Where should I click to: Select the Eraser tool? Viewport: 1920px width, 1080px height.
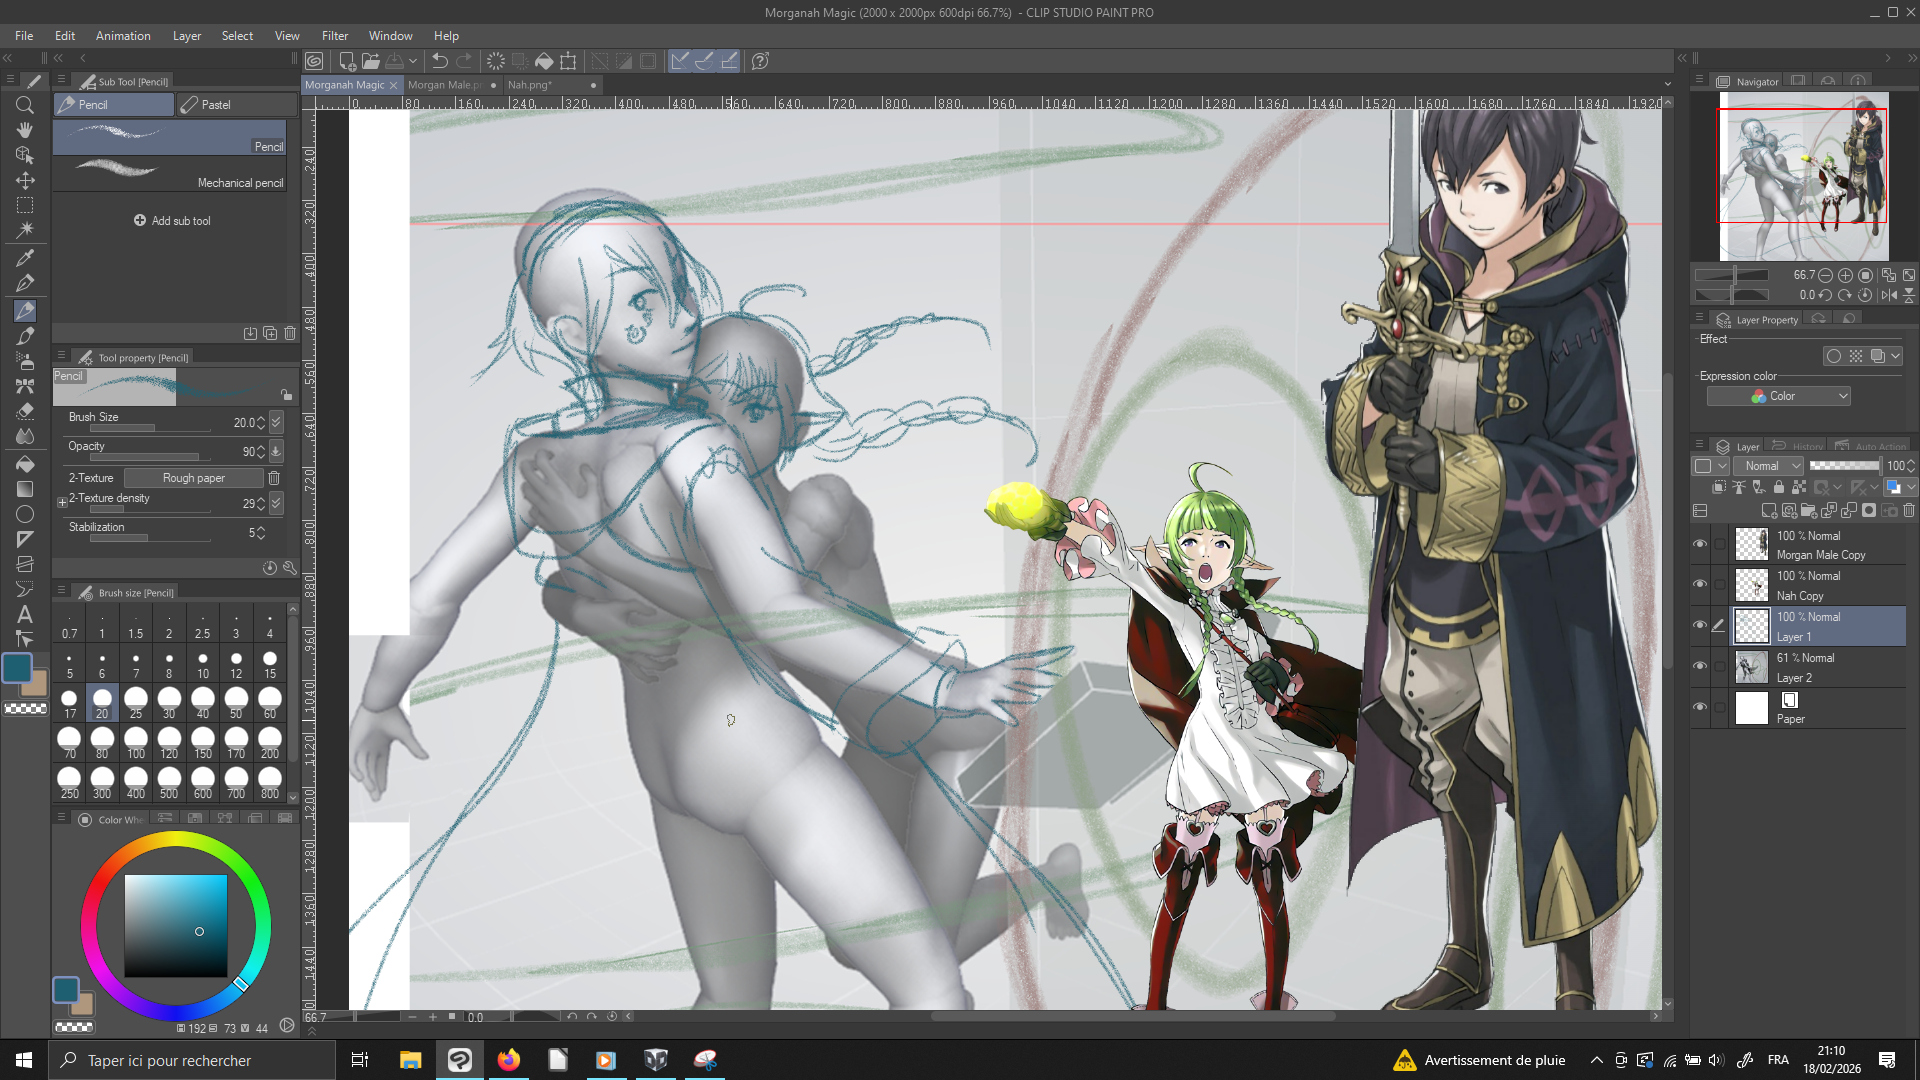point(25,411)
